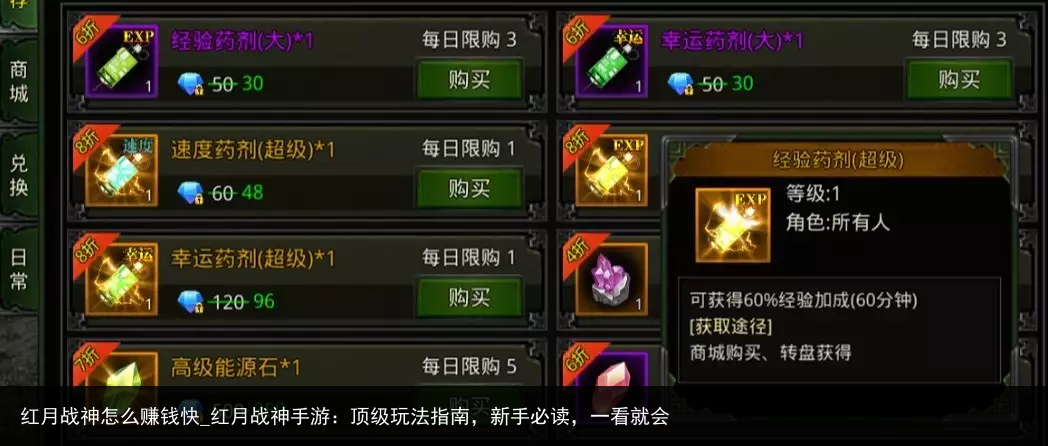Click the diamond icon beside price 96
Viewport: 1048px width, 446px height.
click(190, 302)
